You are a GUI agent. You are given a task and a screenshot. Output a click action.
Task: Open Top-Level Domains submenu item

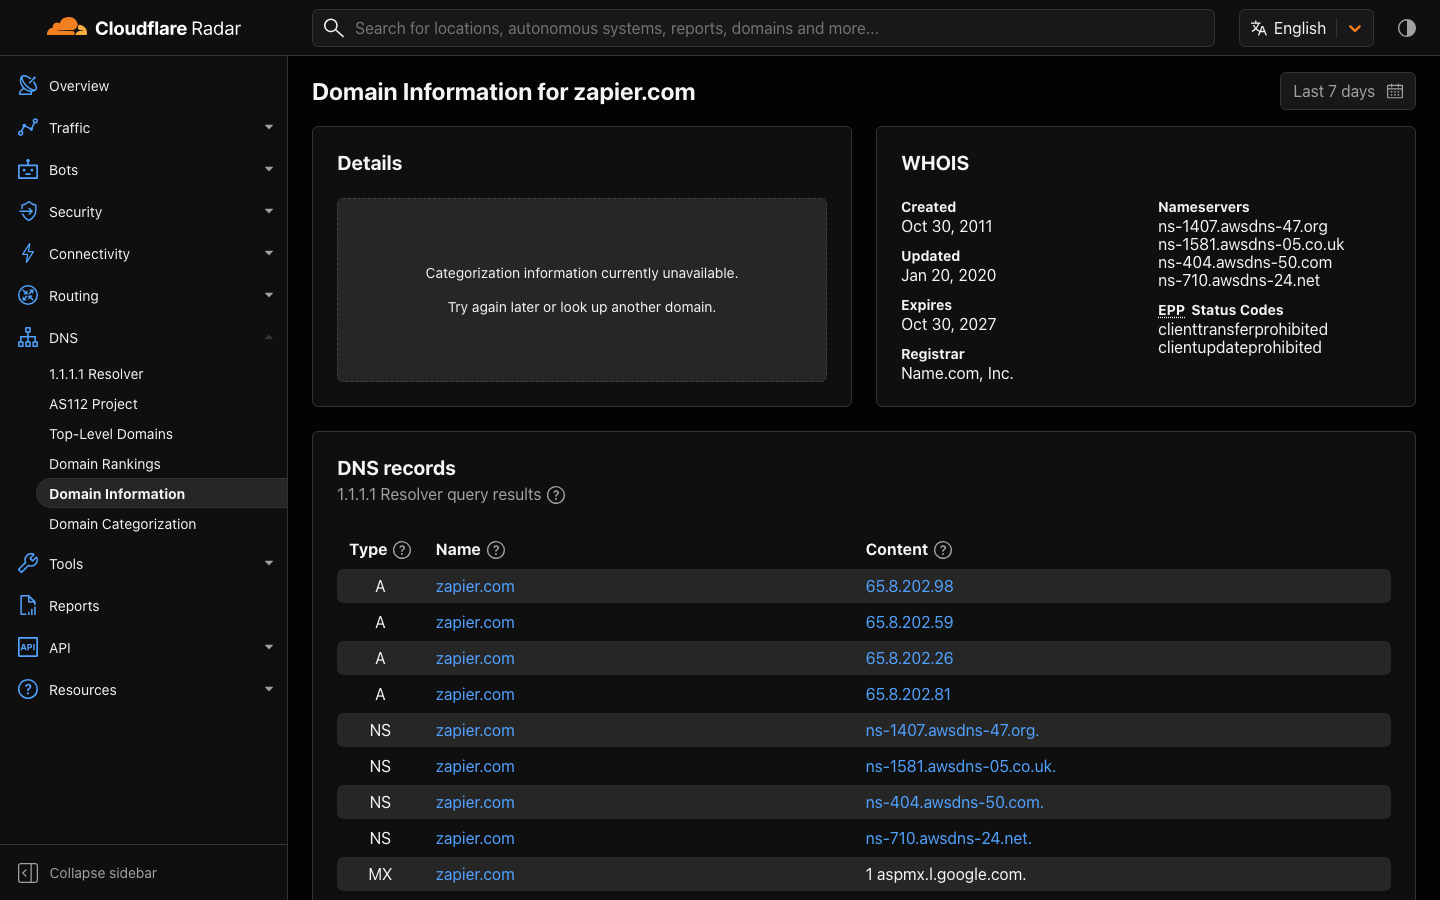tap(111, 434)
